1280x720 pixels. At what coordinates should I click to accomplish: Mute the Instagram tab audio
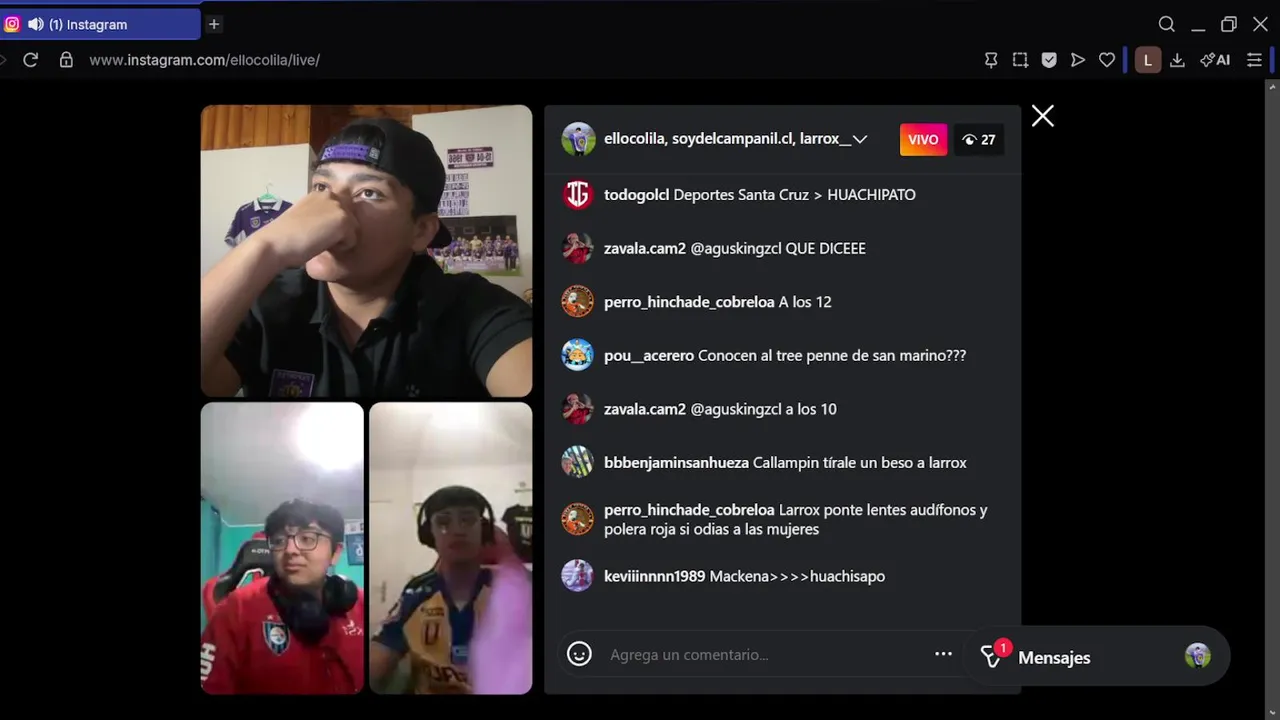[x=35, y=24]
